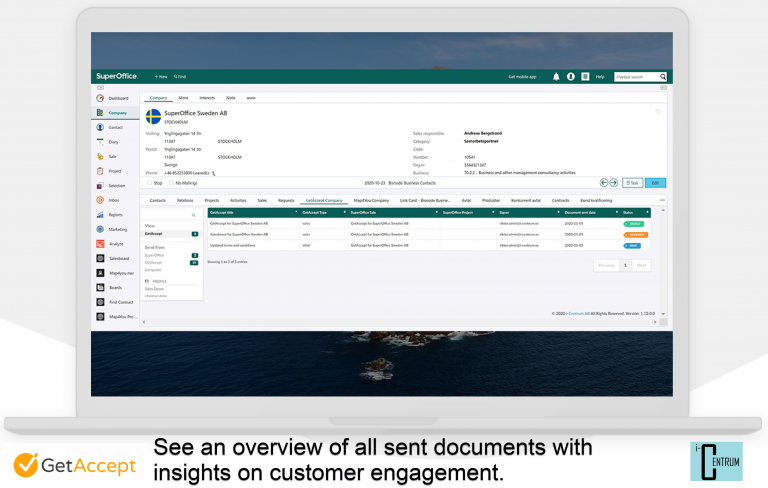Open the Selection sidebar icon

coord(100,186)
